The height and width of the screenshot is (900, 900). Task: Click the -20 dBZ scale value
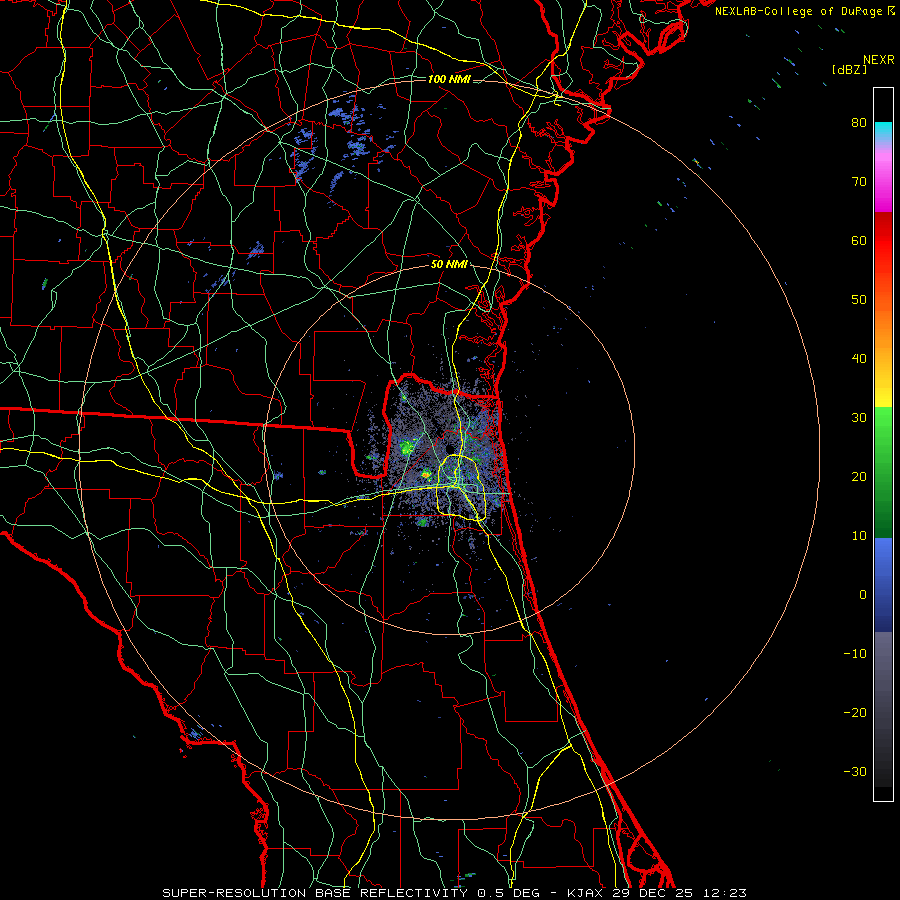pos(855,713)
